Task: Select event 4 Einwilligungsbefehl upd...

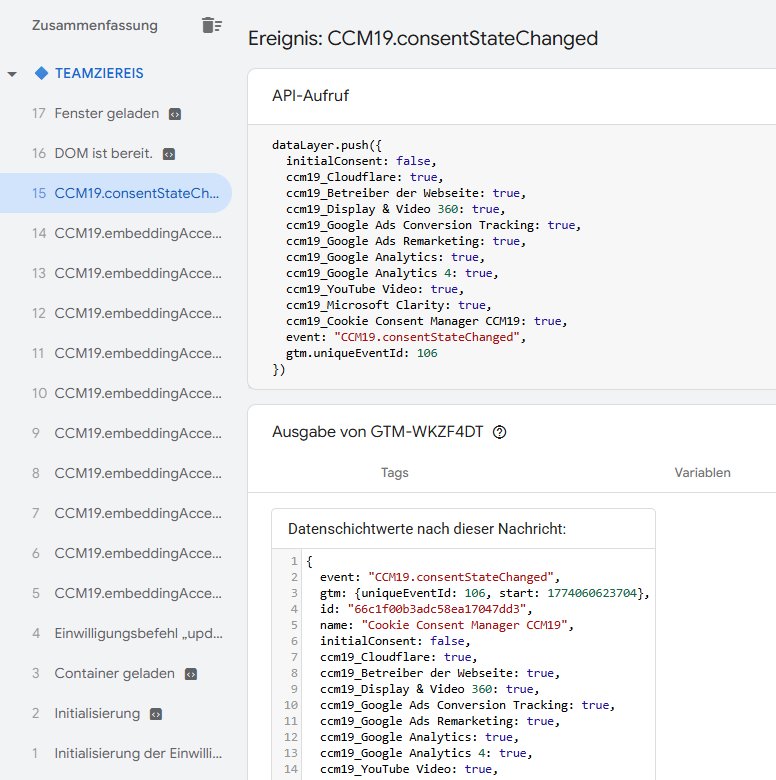Action: click(x=116, y=633)
